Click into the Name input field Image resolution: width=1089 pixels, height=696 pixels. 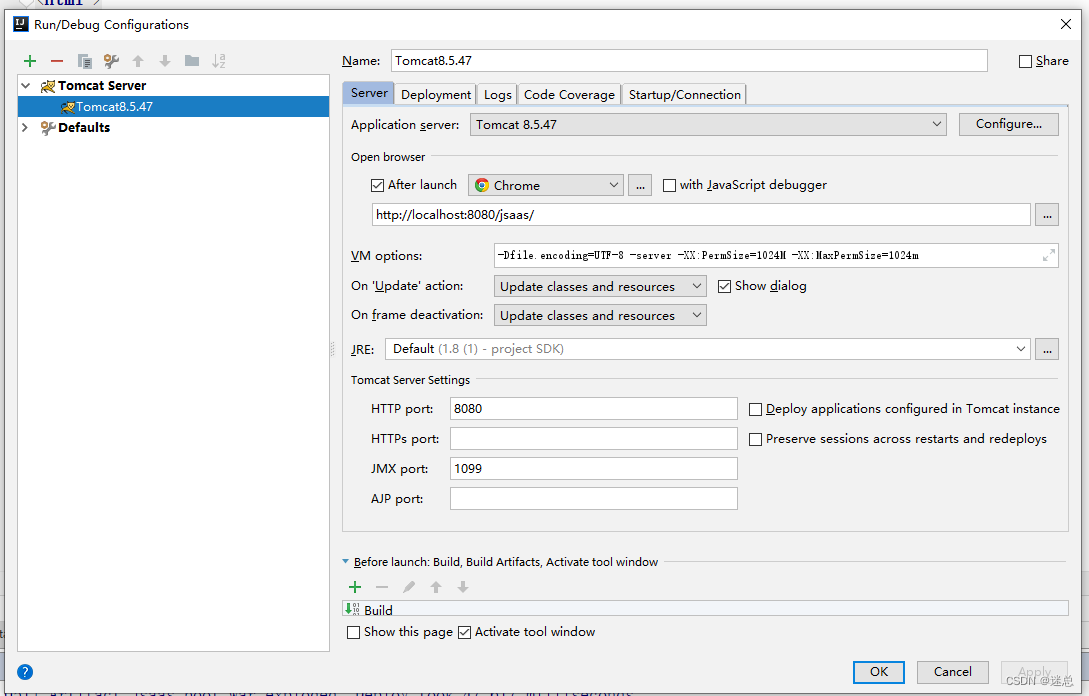tap(689, 60)
